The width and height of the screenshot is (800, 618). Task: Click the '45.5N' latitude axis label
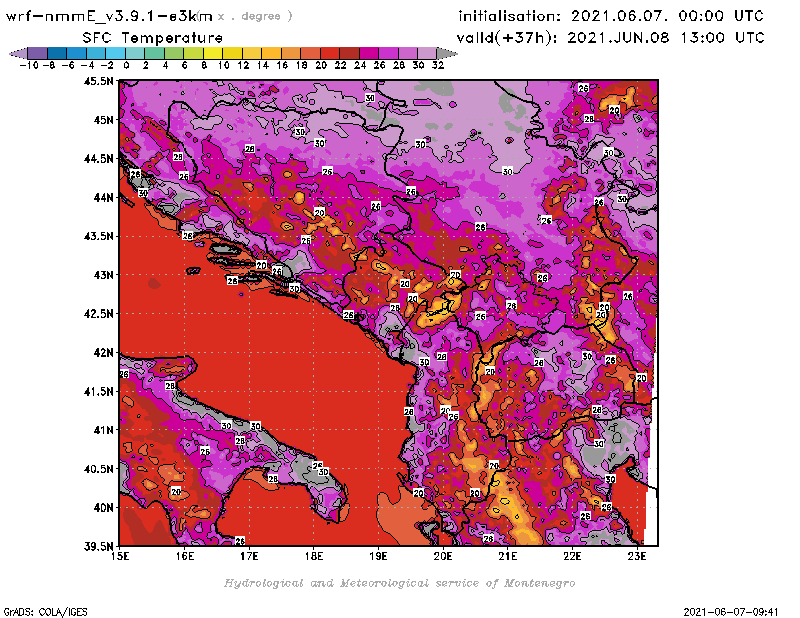point(98,81)
